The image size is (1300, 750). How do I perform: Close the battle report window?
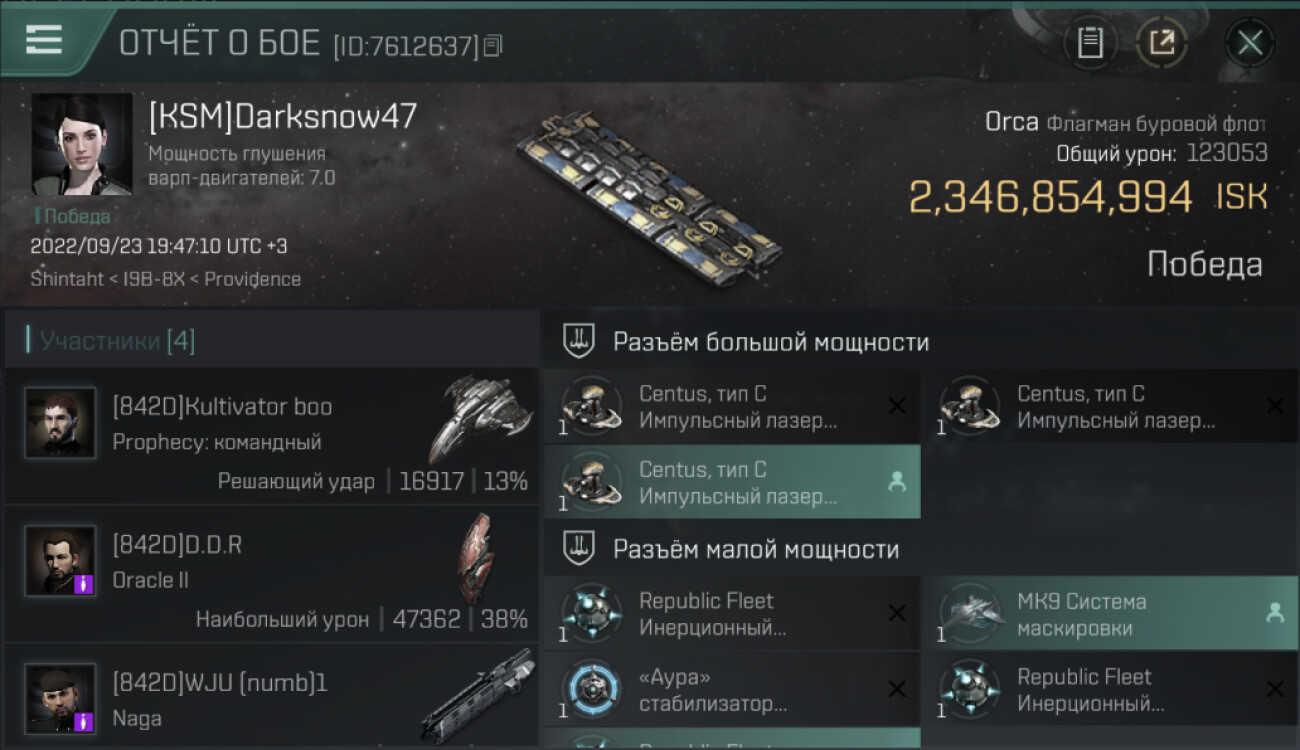click(x=1250, y=43)
